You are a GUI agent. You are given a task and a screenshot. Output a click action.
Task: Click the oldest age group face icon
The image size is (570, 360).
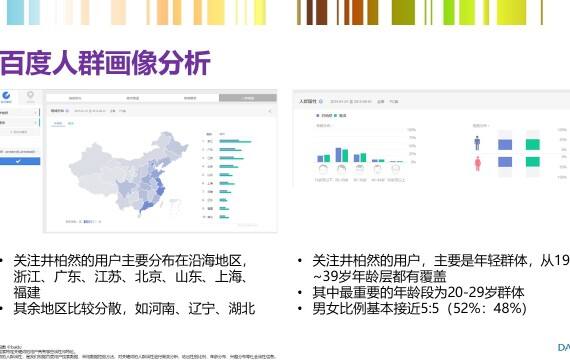tap(396, 169)
